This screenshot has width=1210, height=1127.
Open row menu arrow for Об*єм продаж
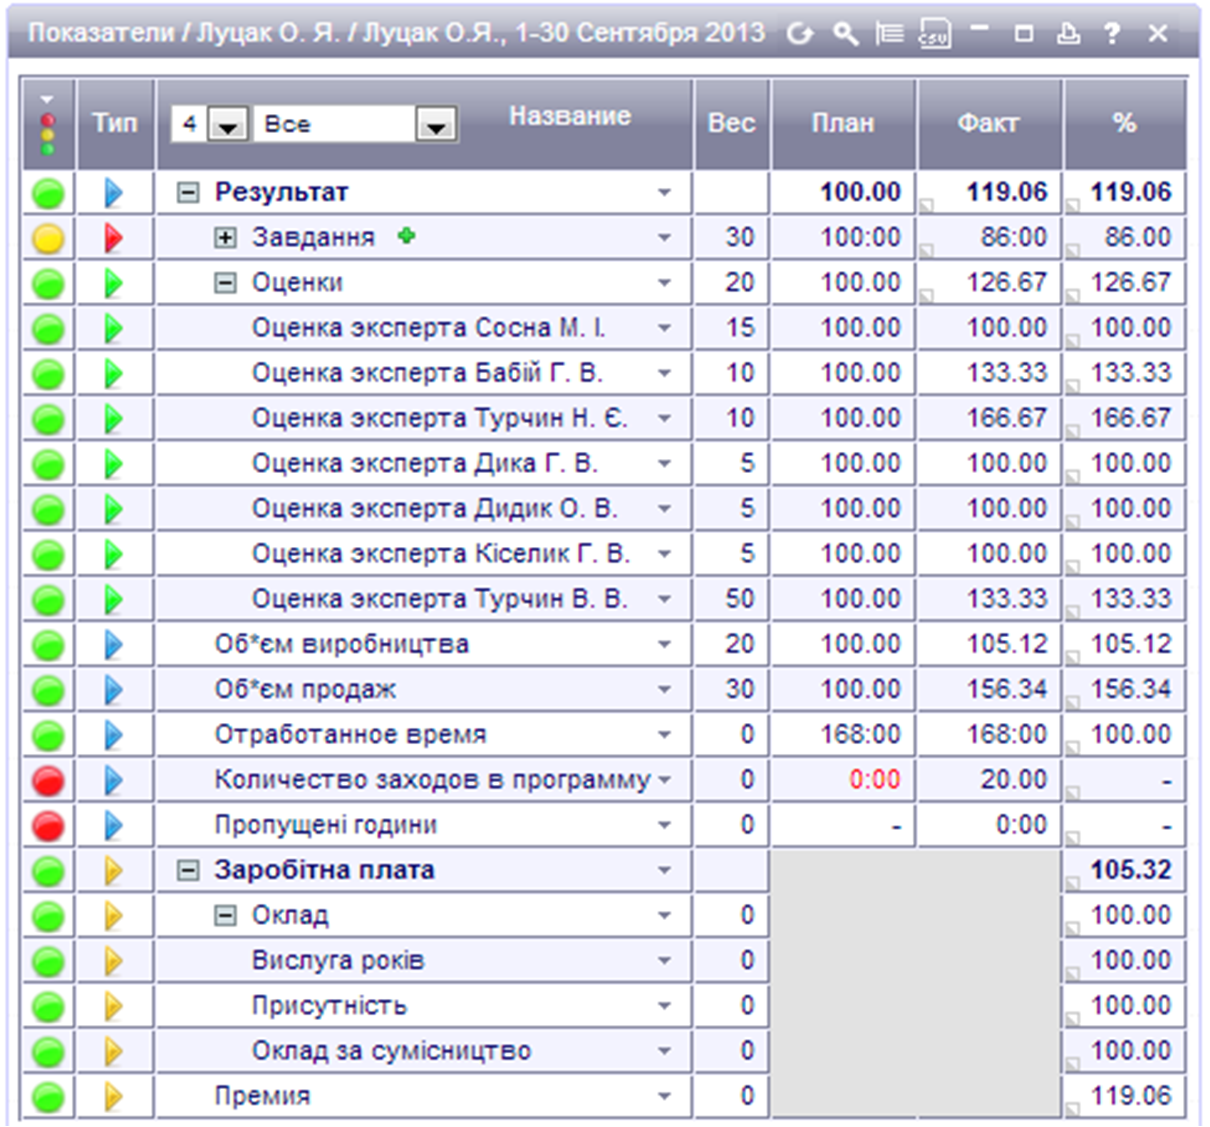[664, 690]
